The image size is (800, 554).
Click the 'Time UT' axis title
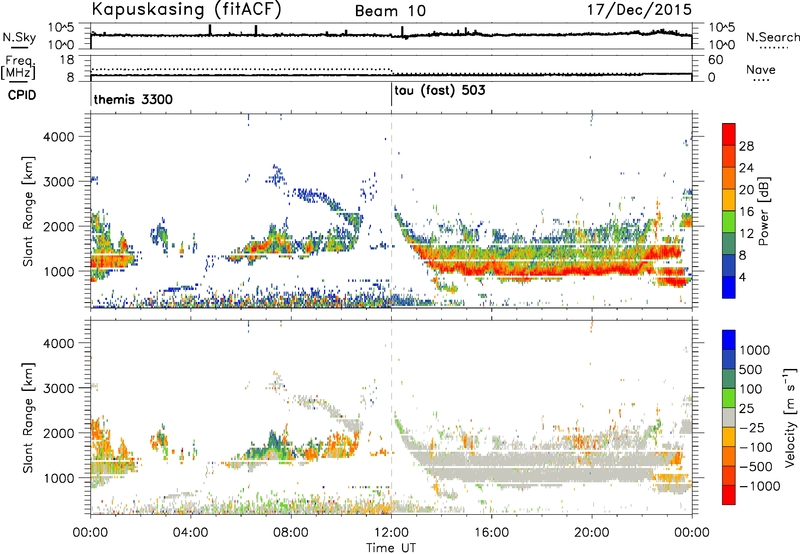[x=391, y=547]
